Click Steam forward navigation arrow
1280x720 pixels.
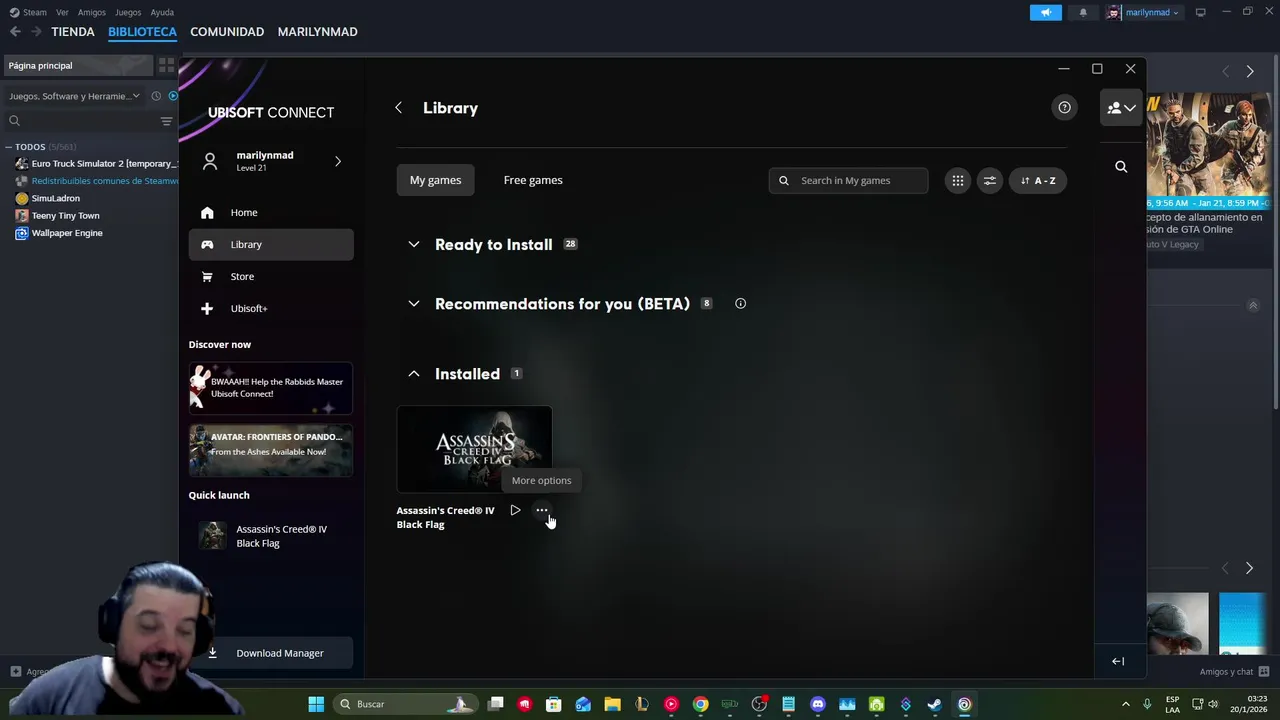pyautogui.click(x=36, y=32)
